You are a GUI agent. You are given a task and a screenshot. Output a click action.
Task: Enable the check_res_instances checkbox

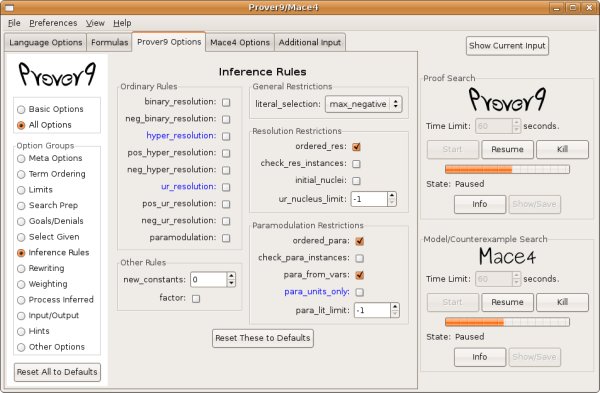(356, 164)
